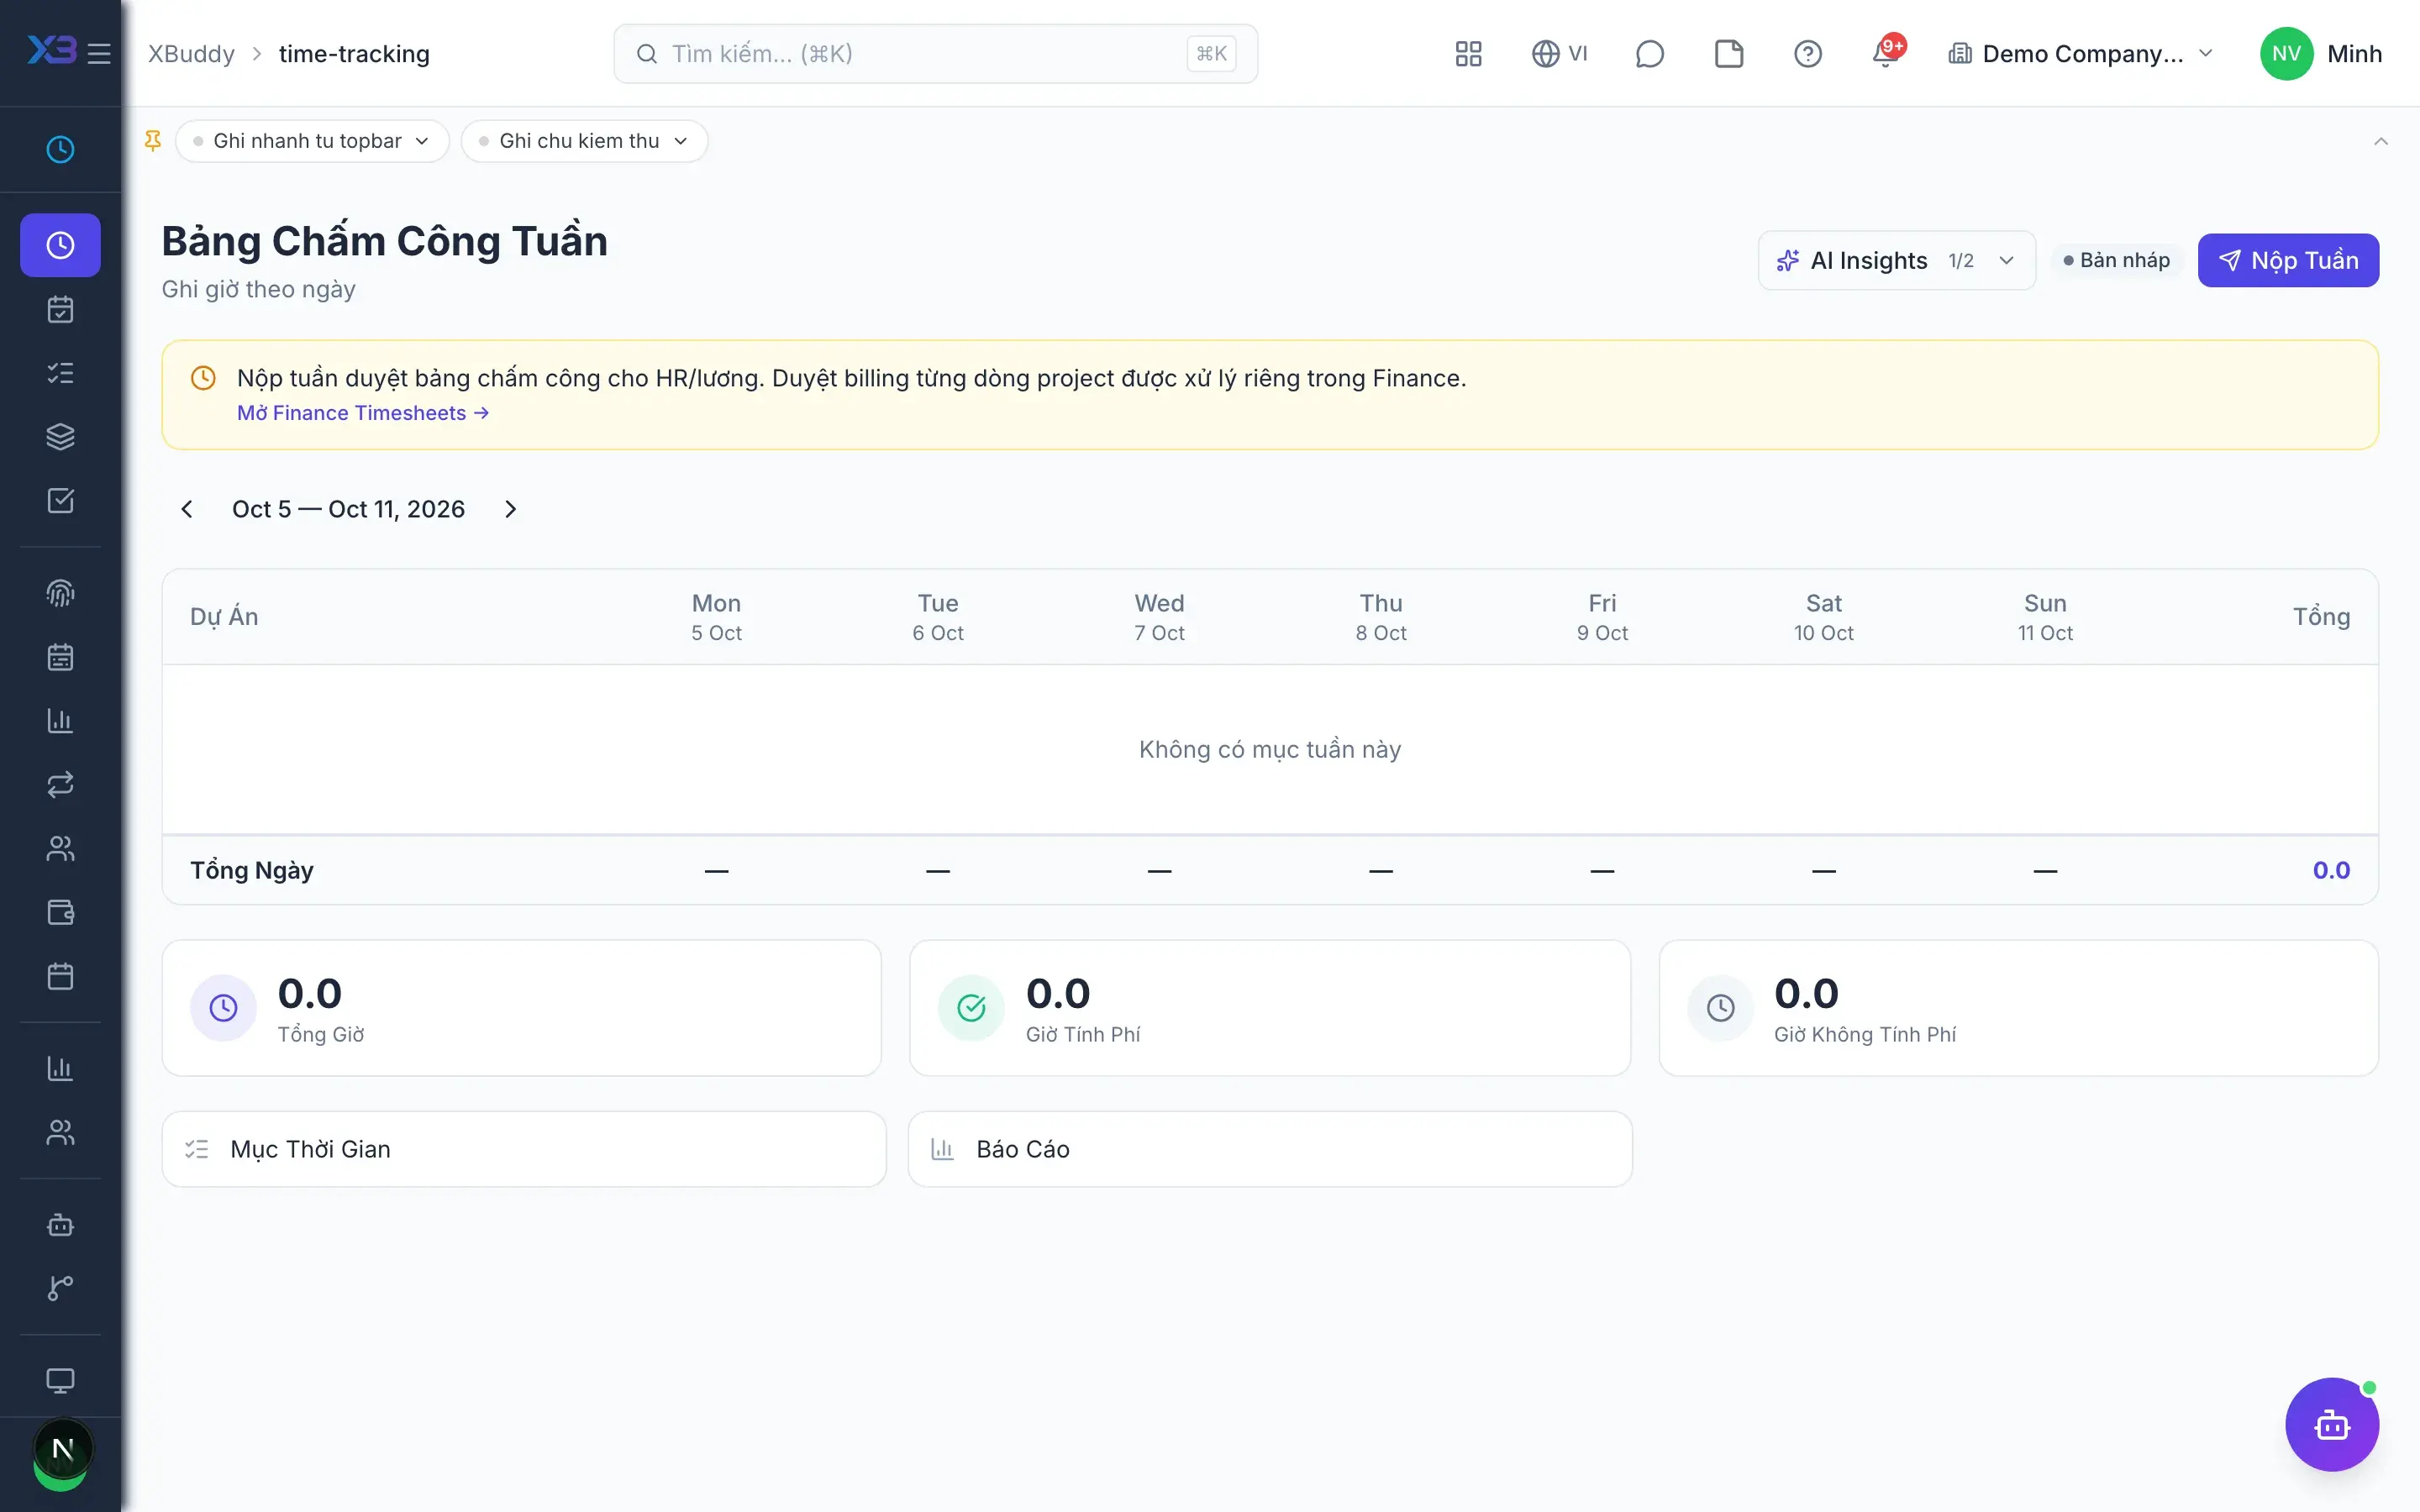Open notifications bell with 9+ badge
The height and width of the screenshot is (1512, 2420).
coord(1887,52)
